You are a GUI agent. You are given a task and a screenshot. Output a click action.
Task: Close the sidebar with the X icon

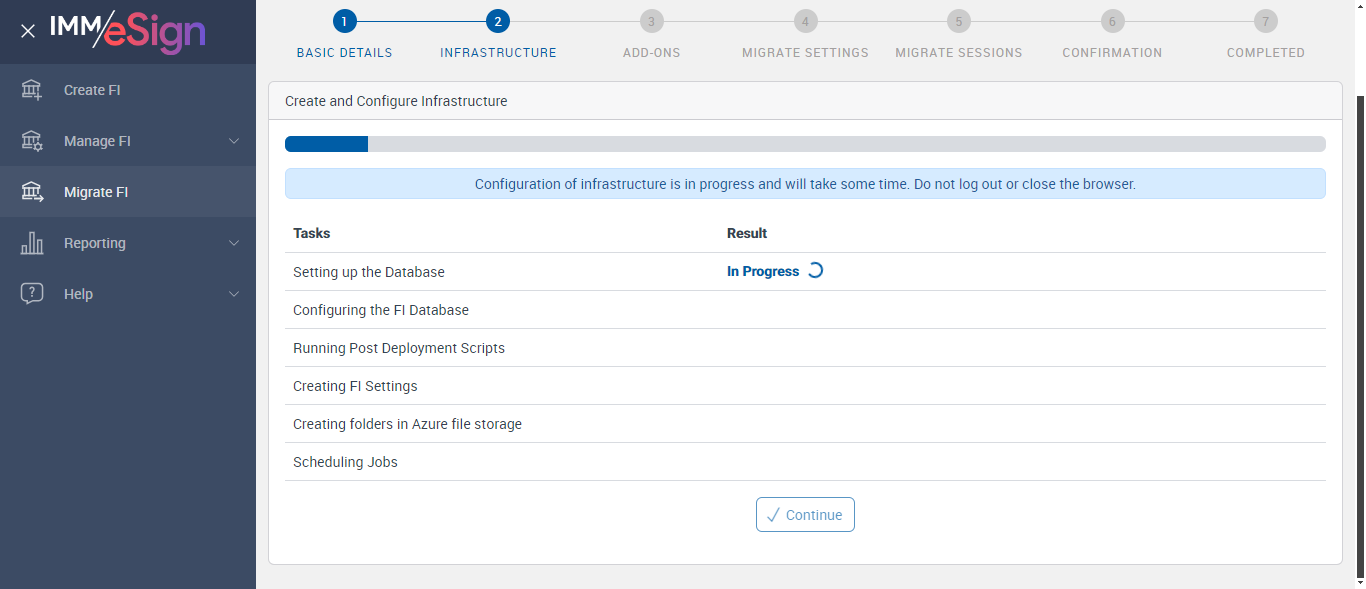pyautogui.click(x=28, y=31)
